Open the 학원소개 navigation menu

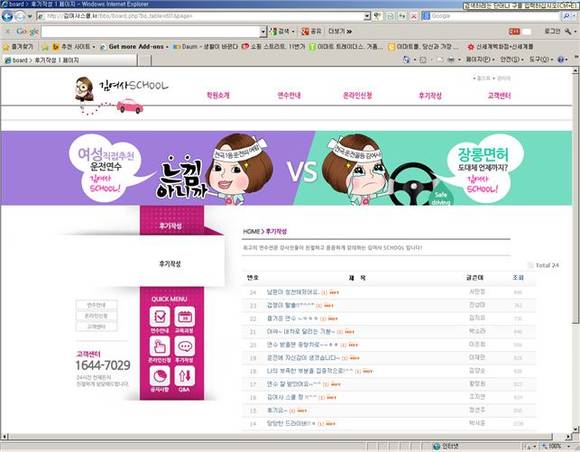[218, 95]
